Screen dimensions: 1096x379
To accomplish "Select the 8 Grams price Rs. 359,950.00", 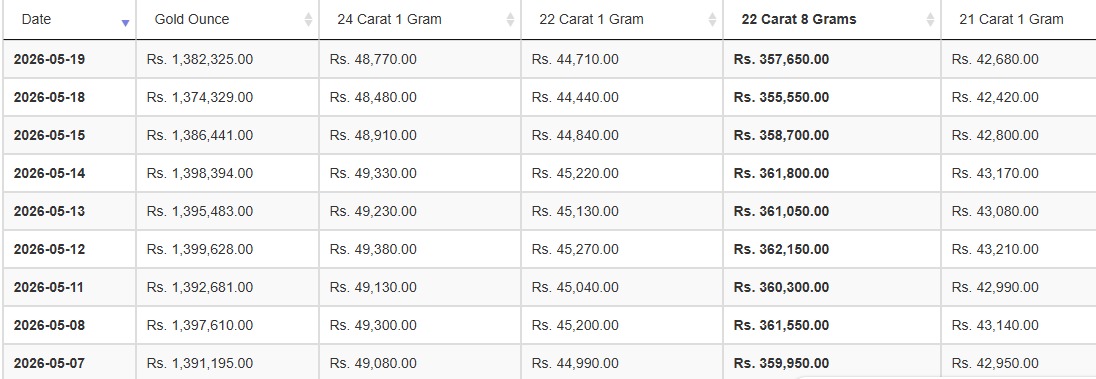I will click(781, 364).
